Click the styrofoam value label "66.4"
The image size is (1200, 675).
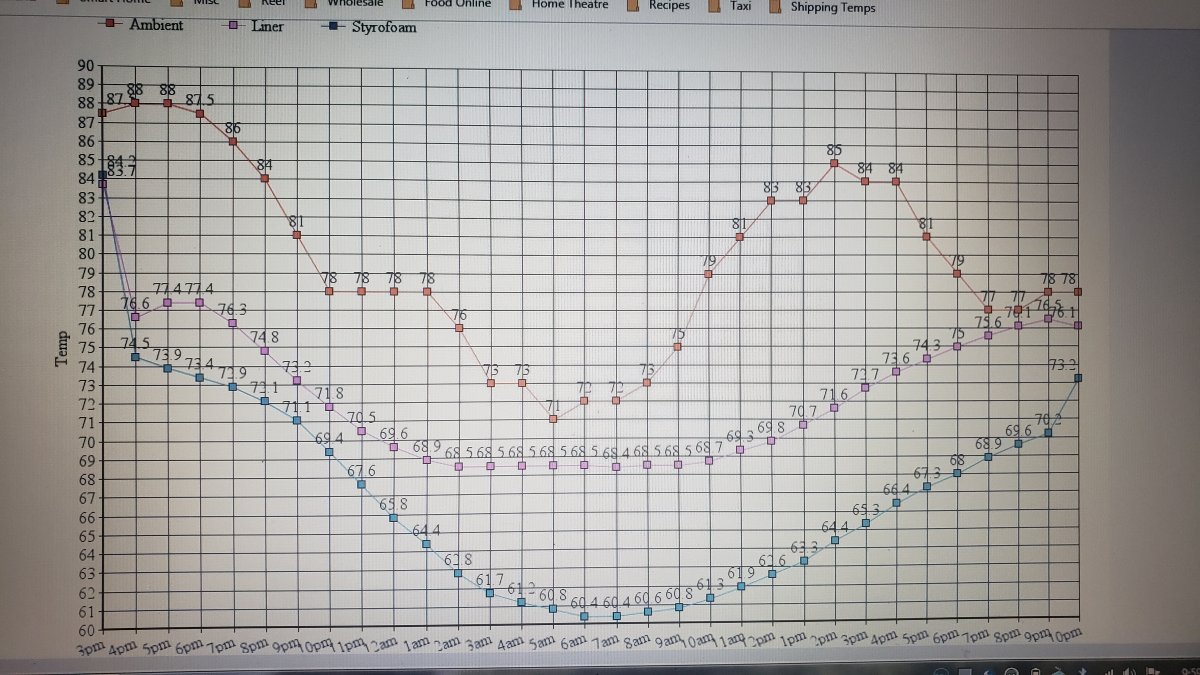tap(897, 489)
